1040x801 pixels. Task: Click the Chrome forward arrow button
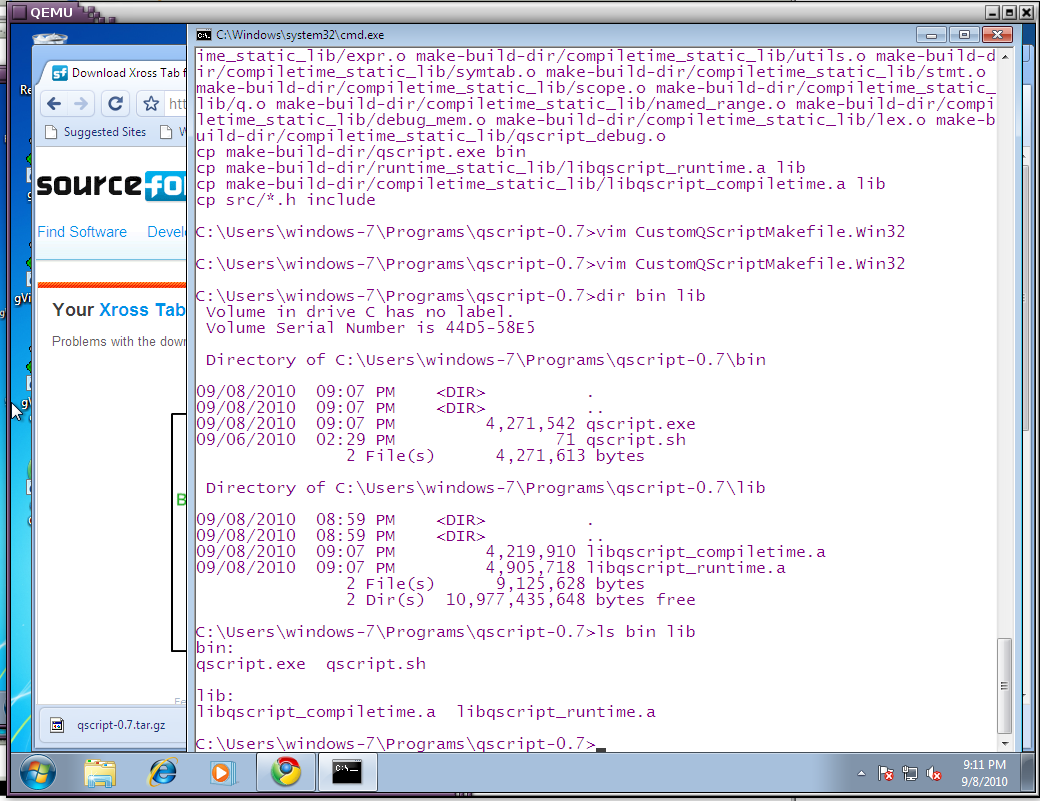82,104
